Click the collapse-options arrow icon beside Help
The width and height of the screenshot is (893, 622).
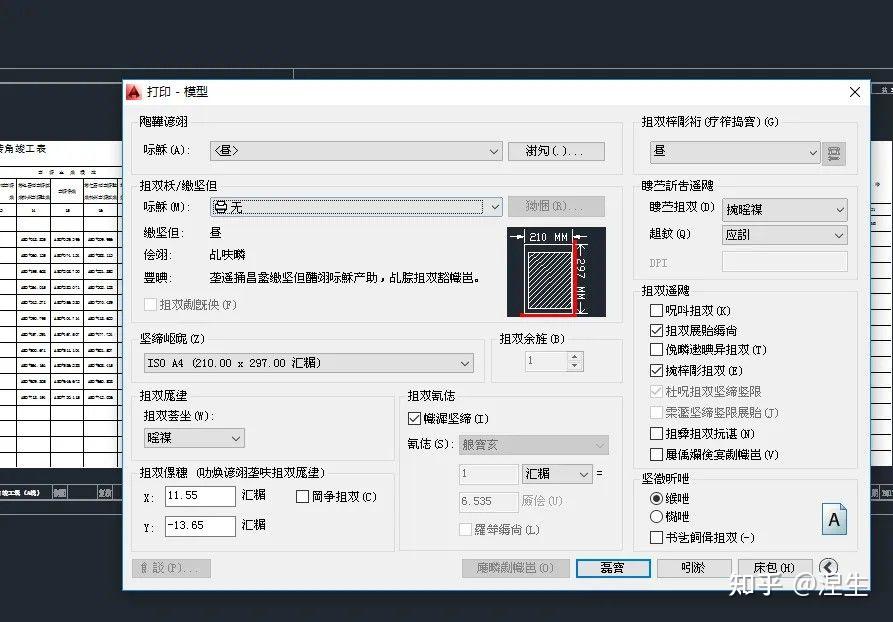pos(829,567)
